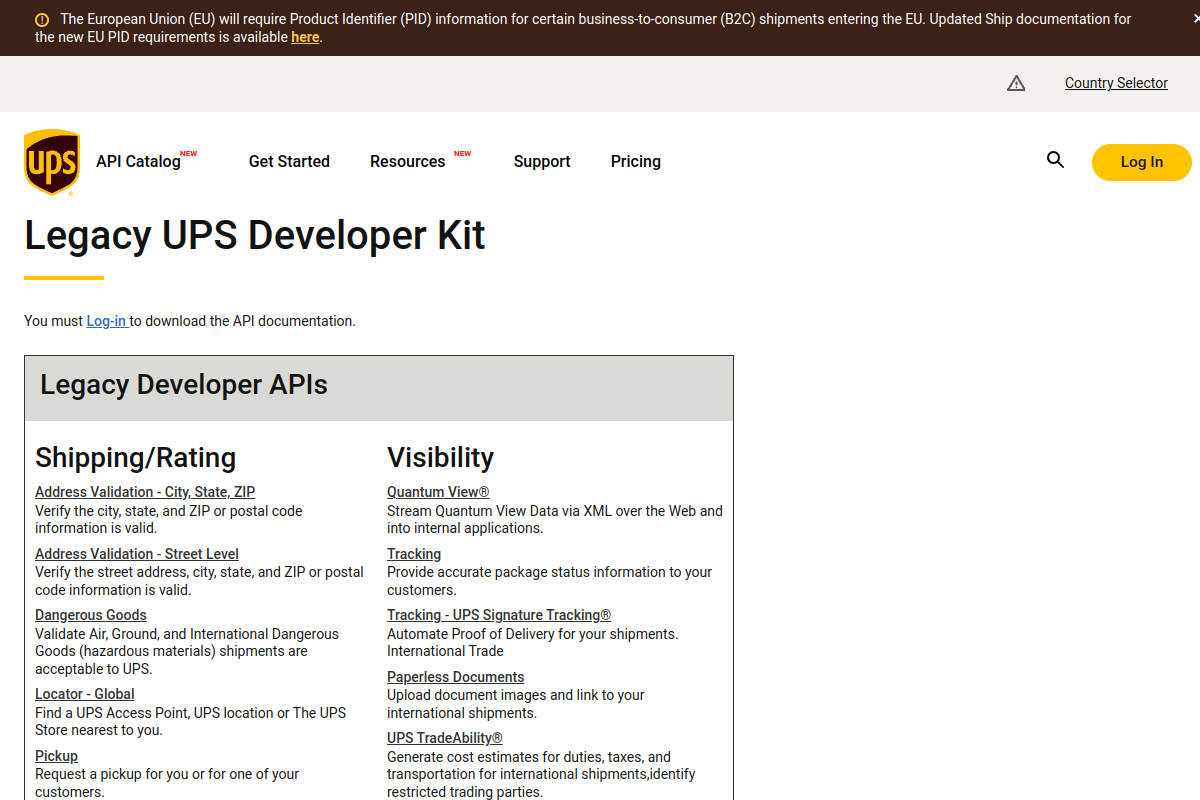The image size is (1200, 800).
Task: Open the Quantum View link
Action: tap(438, 492)
